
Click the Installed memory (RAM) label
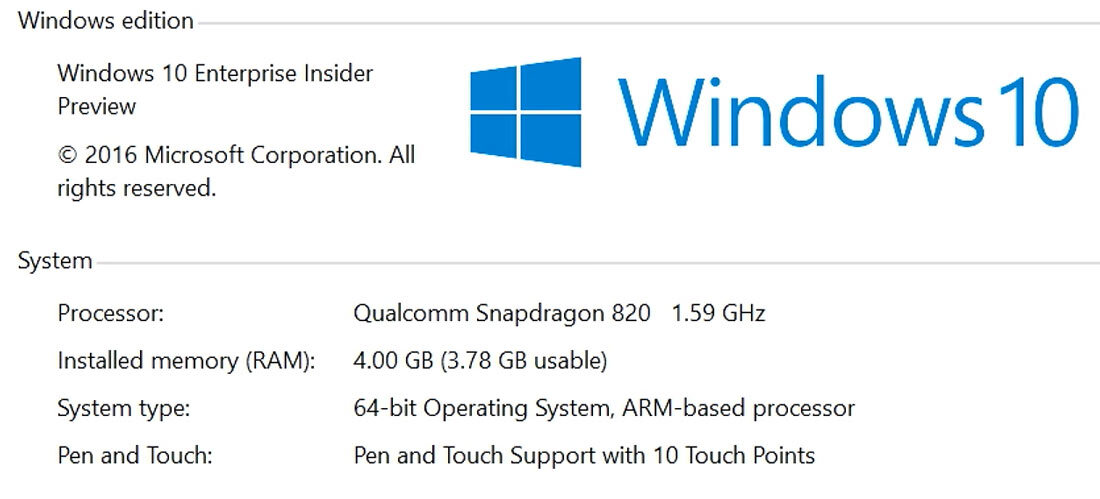point(186,360)
